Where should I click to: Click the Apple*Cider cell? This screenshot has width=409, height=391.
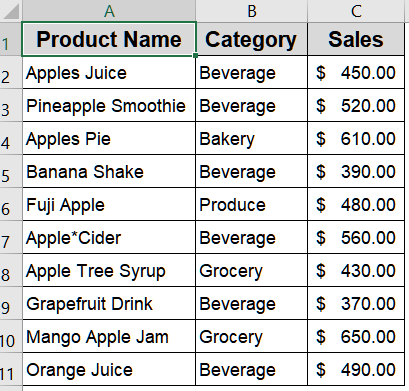[x=109, y=237]
